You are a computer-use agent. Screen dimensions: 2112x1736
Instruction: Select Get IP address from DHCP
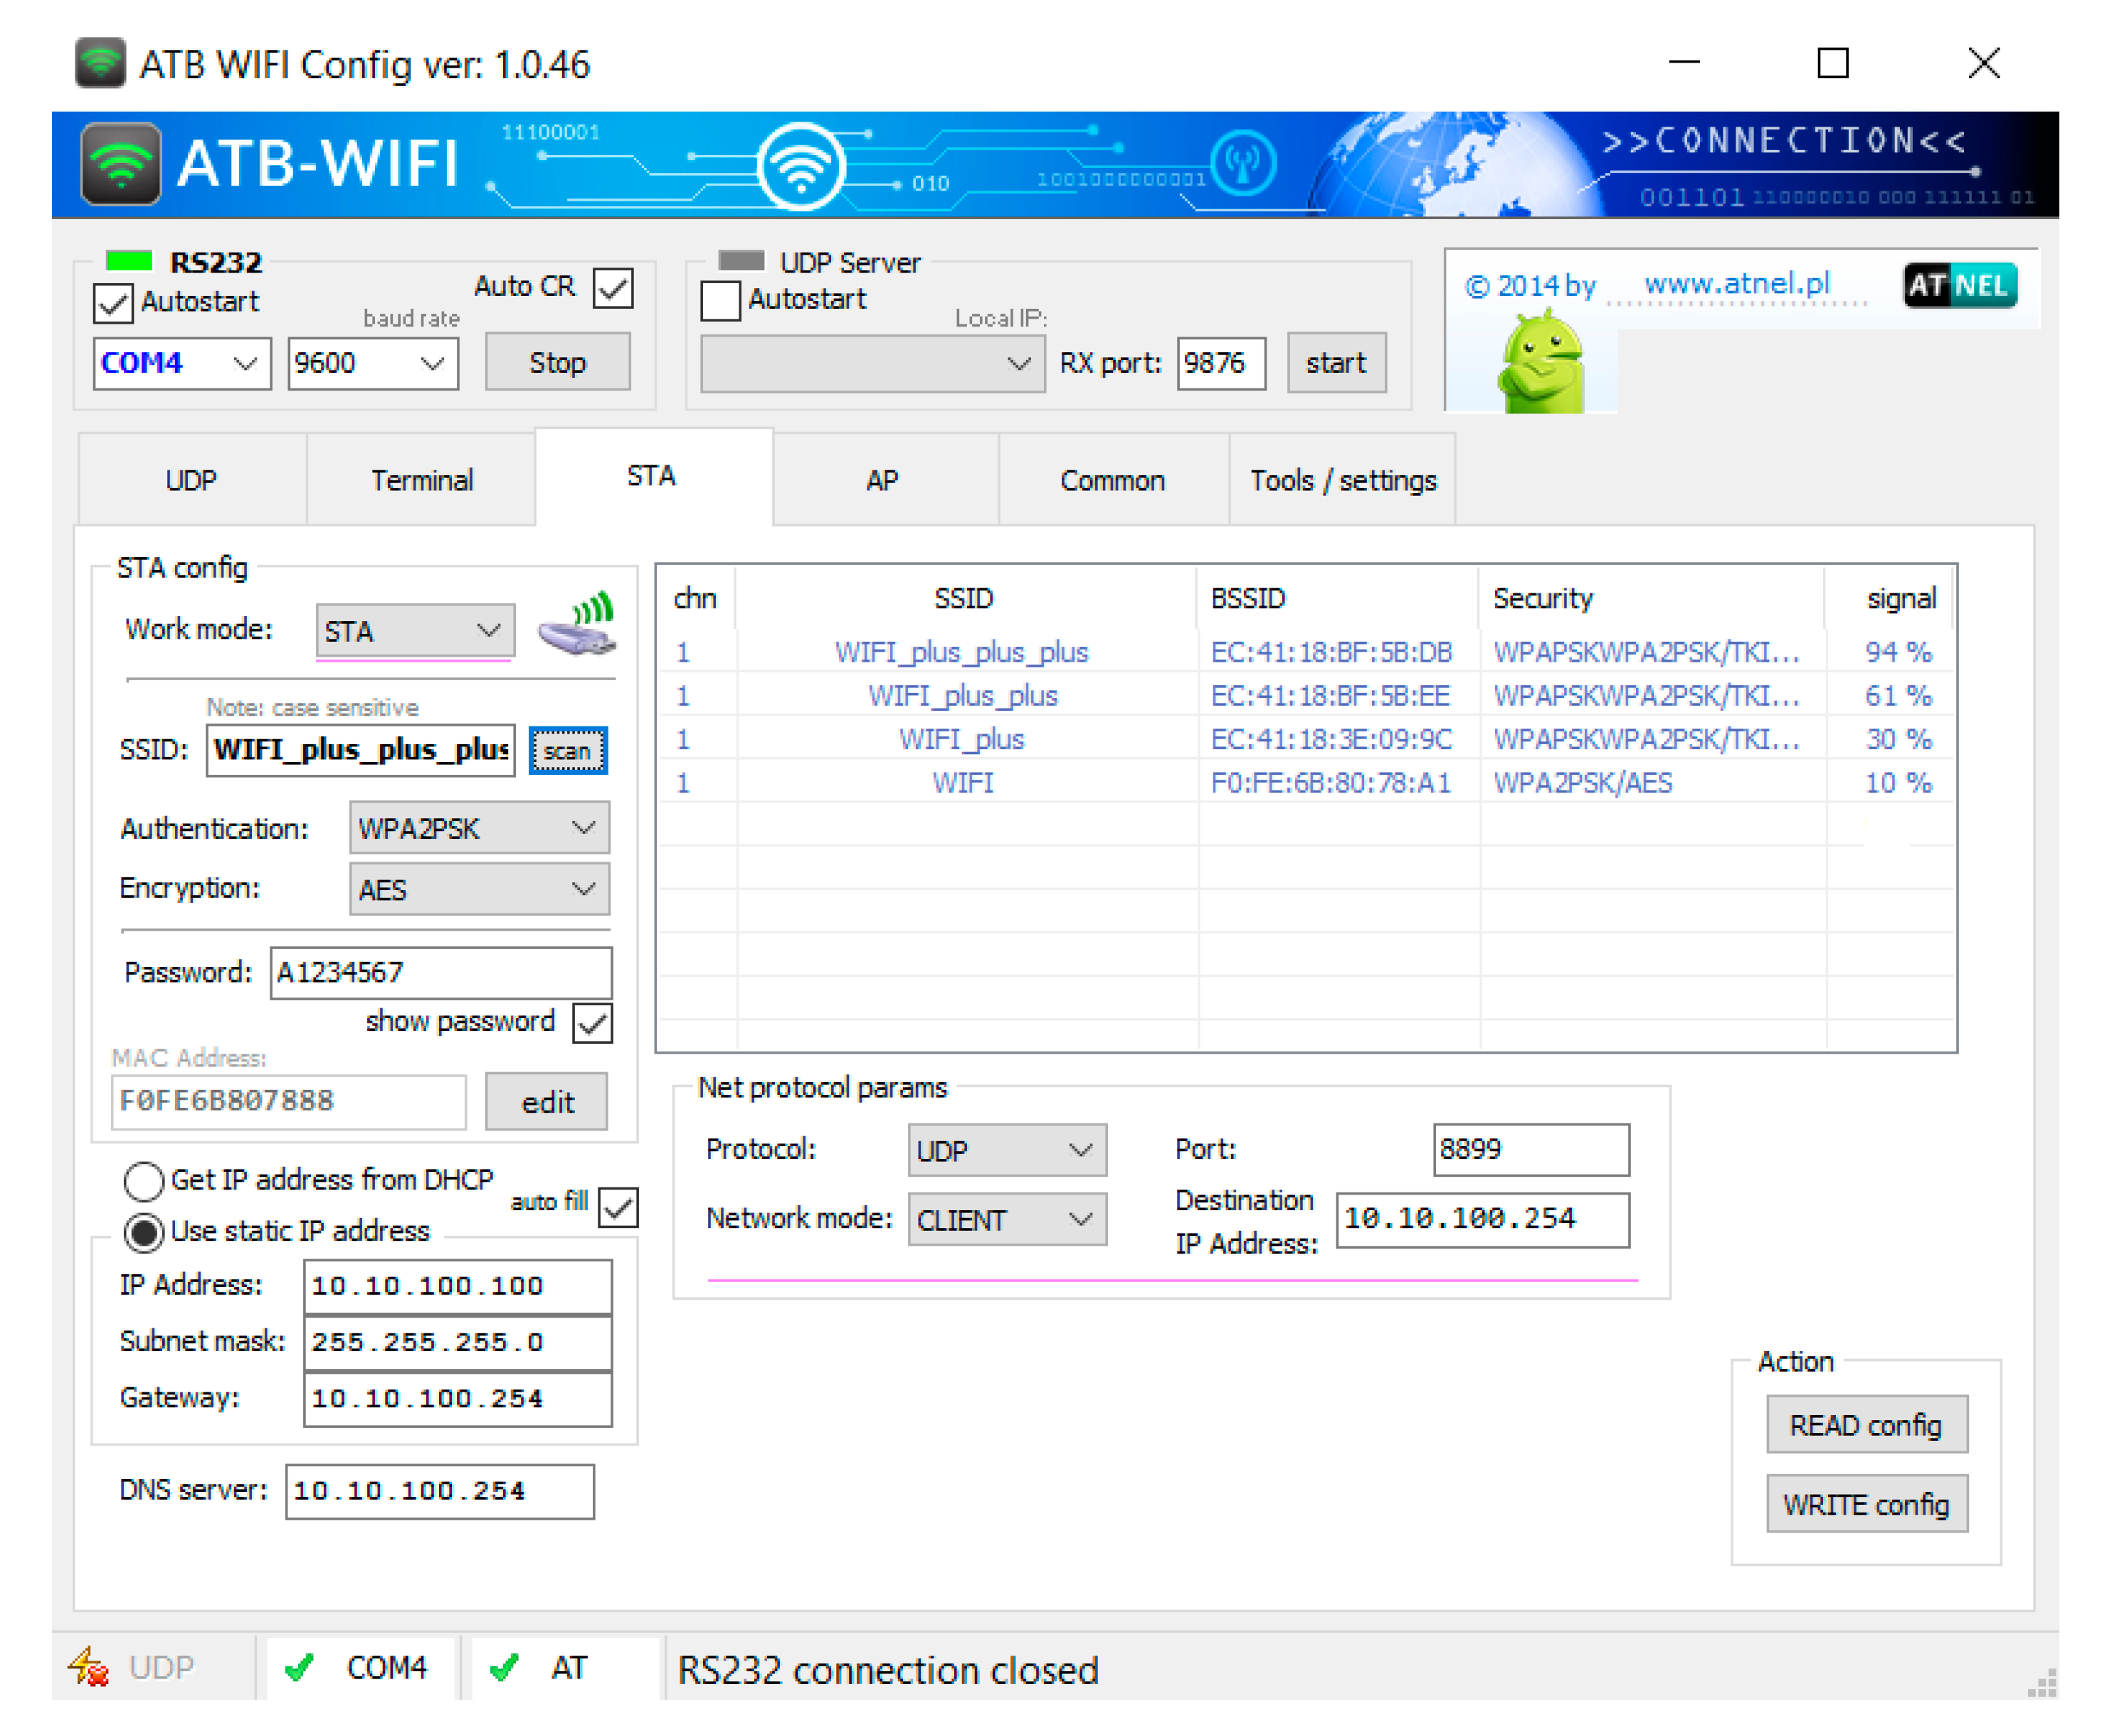click(143, 1181)
